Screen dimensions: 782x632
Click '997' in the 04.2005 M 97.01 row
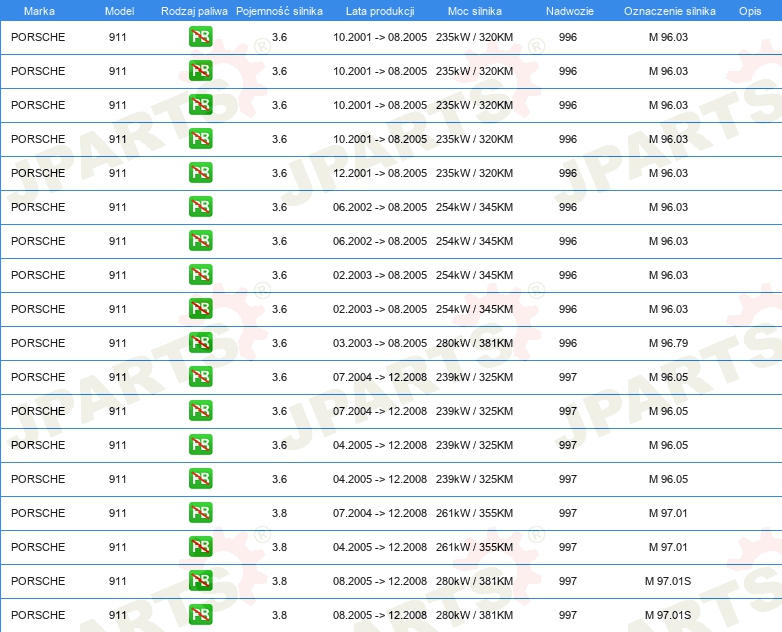[x=568, y=547]
